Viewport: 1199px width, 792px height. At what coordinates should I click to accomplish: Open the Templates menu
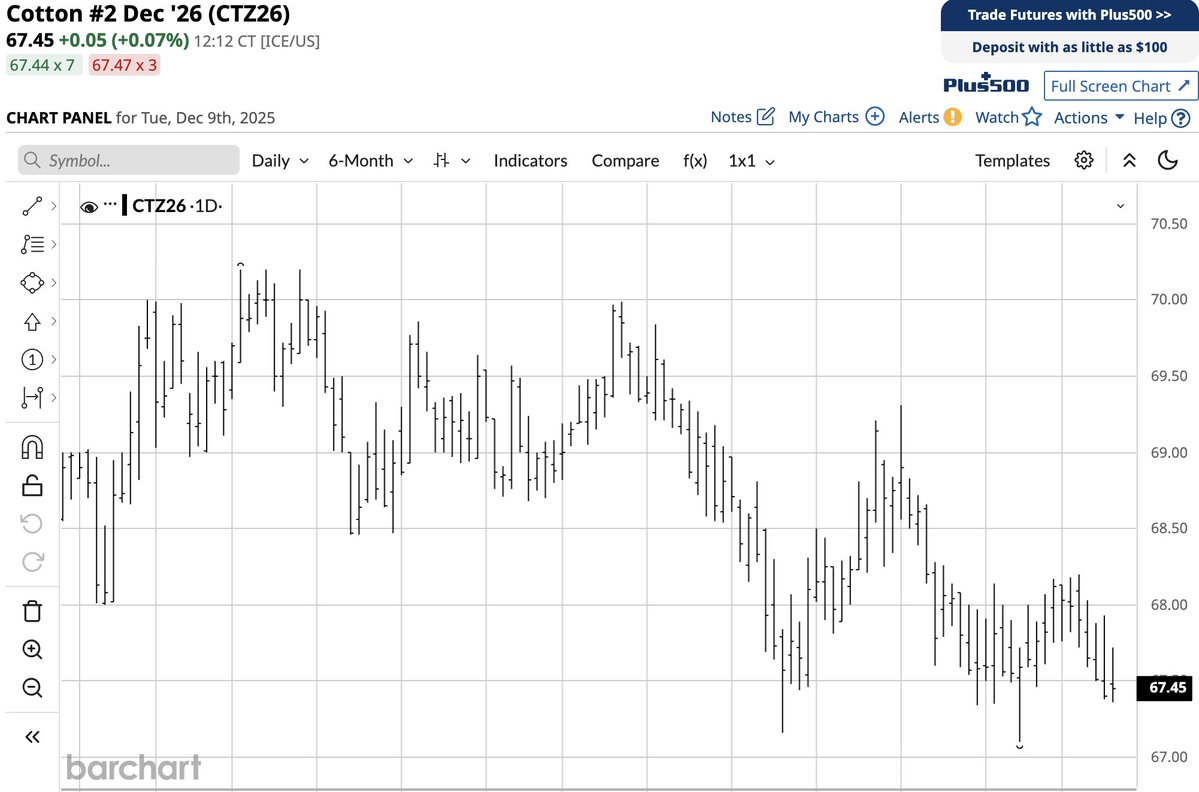pos(1012,161)
